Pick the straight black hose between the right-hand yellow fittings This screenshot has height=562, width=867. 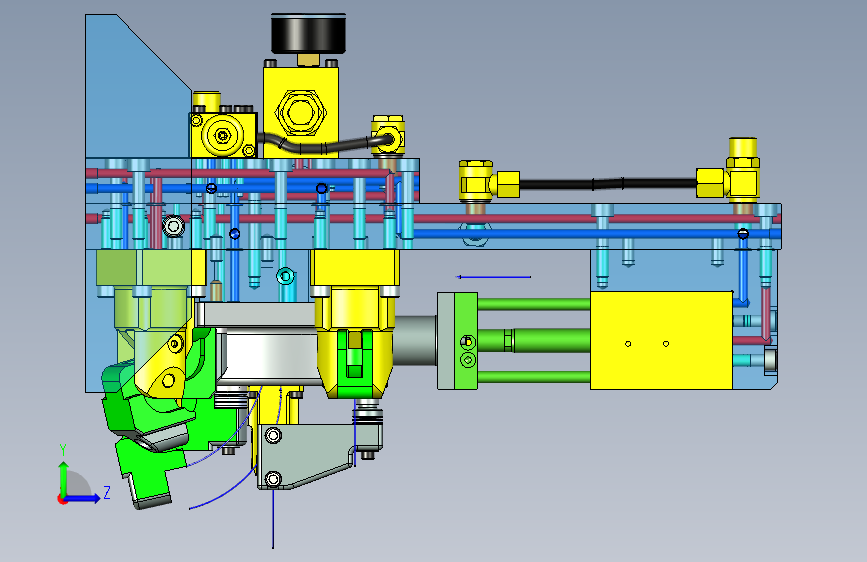pyautogui.click(x=608, y=184)
